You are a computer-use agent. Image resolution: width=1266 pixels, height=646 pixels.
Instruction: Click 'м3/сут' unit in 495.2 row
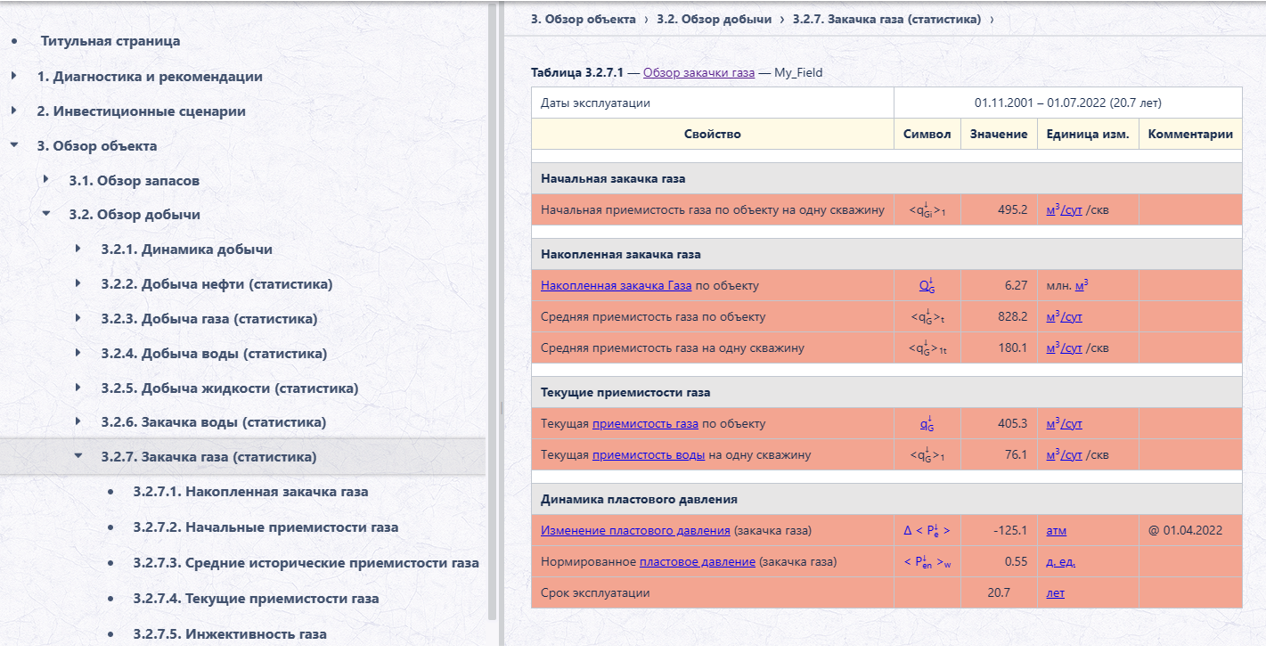(x=1064, y=210)
